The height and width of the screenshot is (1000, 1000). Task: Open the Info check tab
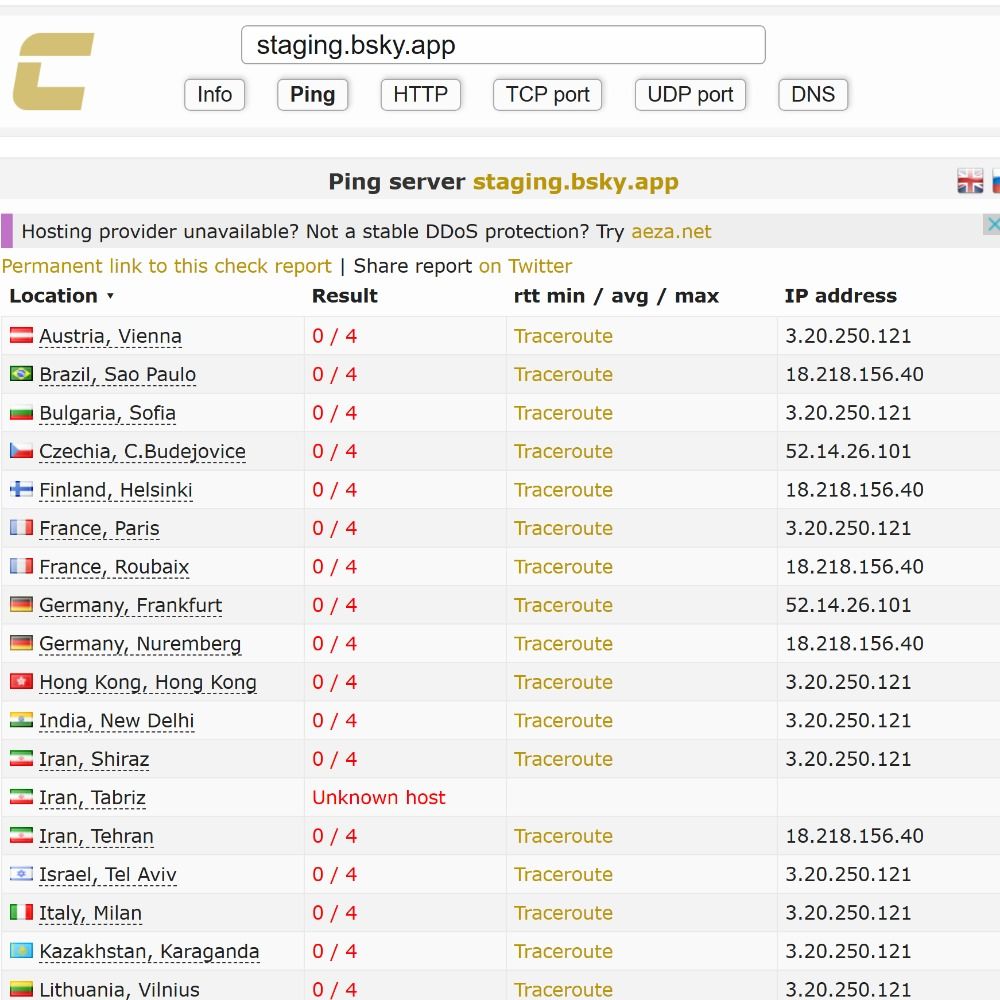(214, 94)
